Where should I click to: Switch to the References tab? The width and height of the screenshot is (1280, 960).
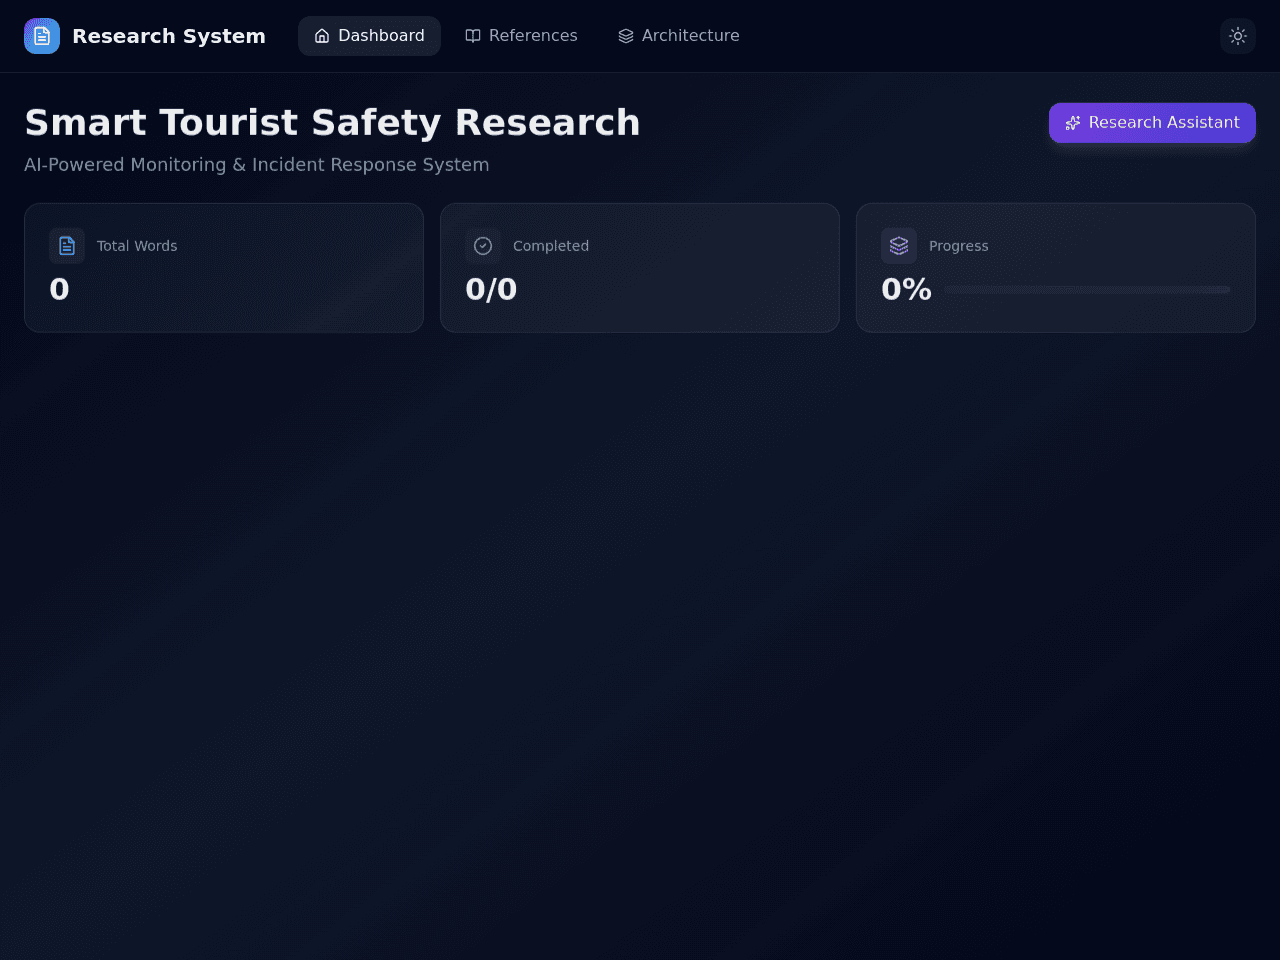521,36
